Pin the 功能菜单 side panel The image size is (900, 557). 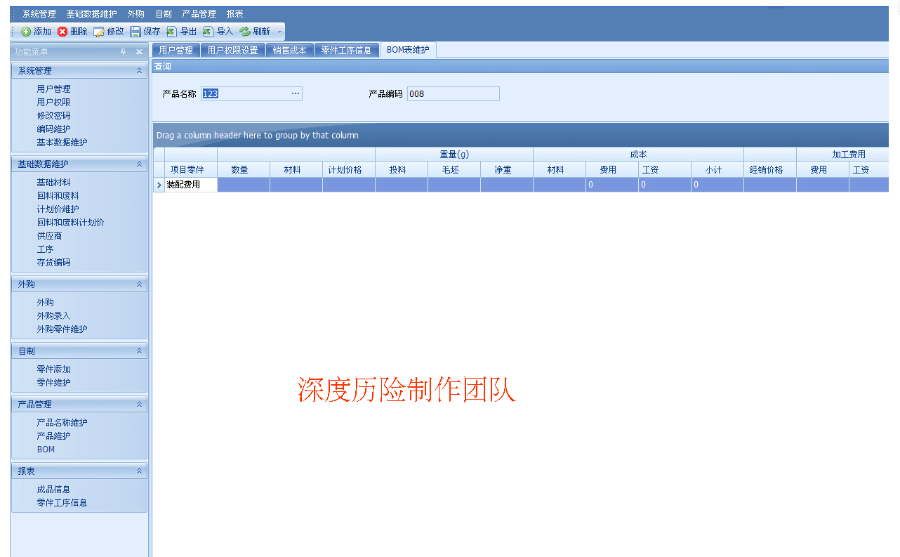(x=123, y=52)
